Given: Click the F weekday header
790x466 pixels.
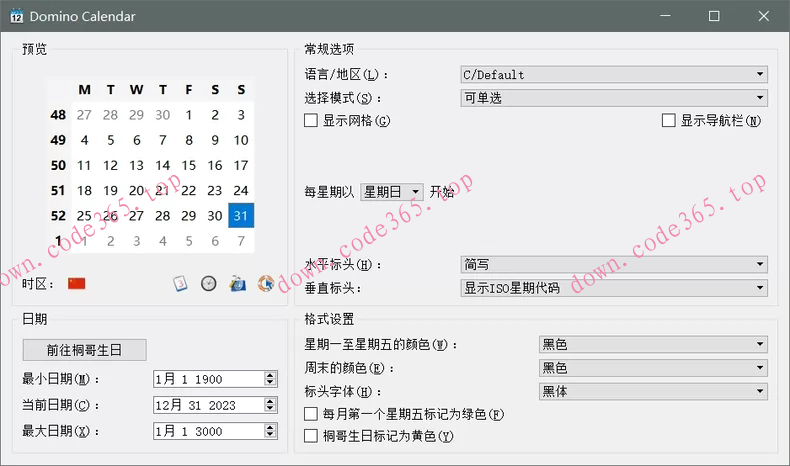Looking at the screenshot, I should pos(188,90).
